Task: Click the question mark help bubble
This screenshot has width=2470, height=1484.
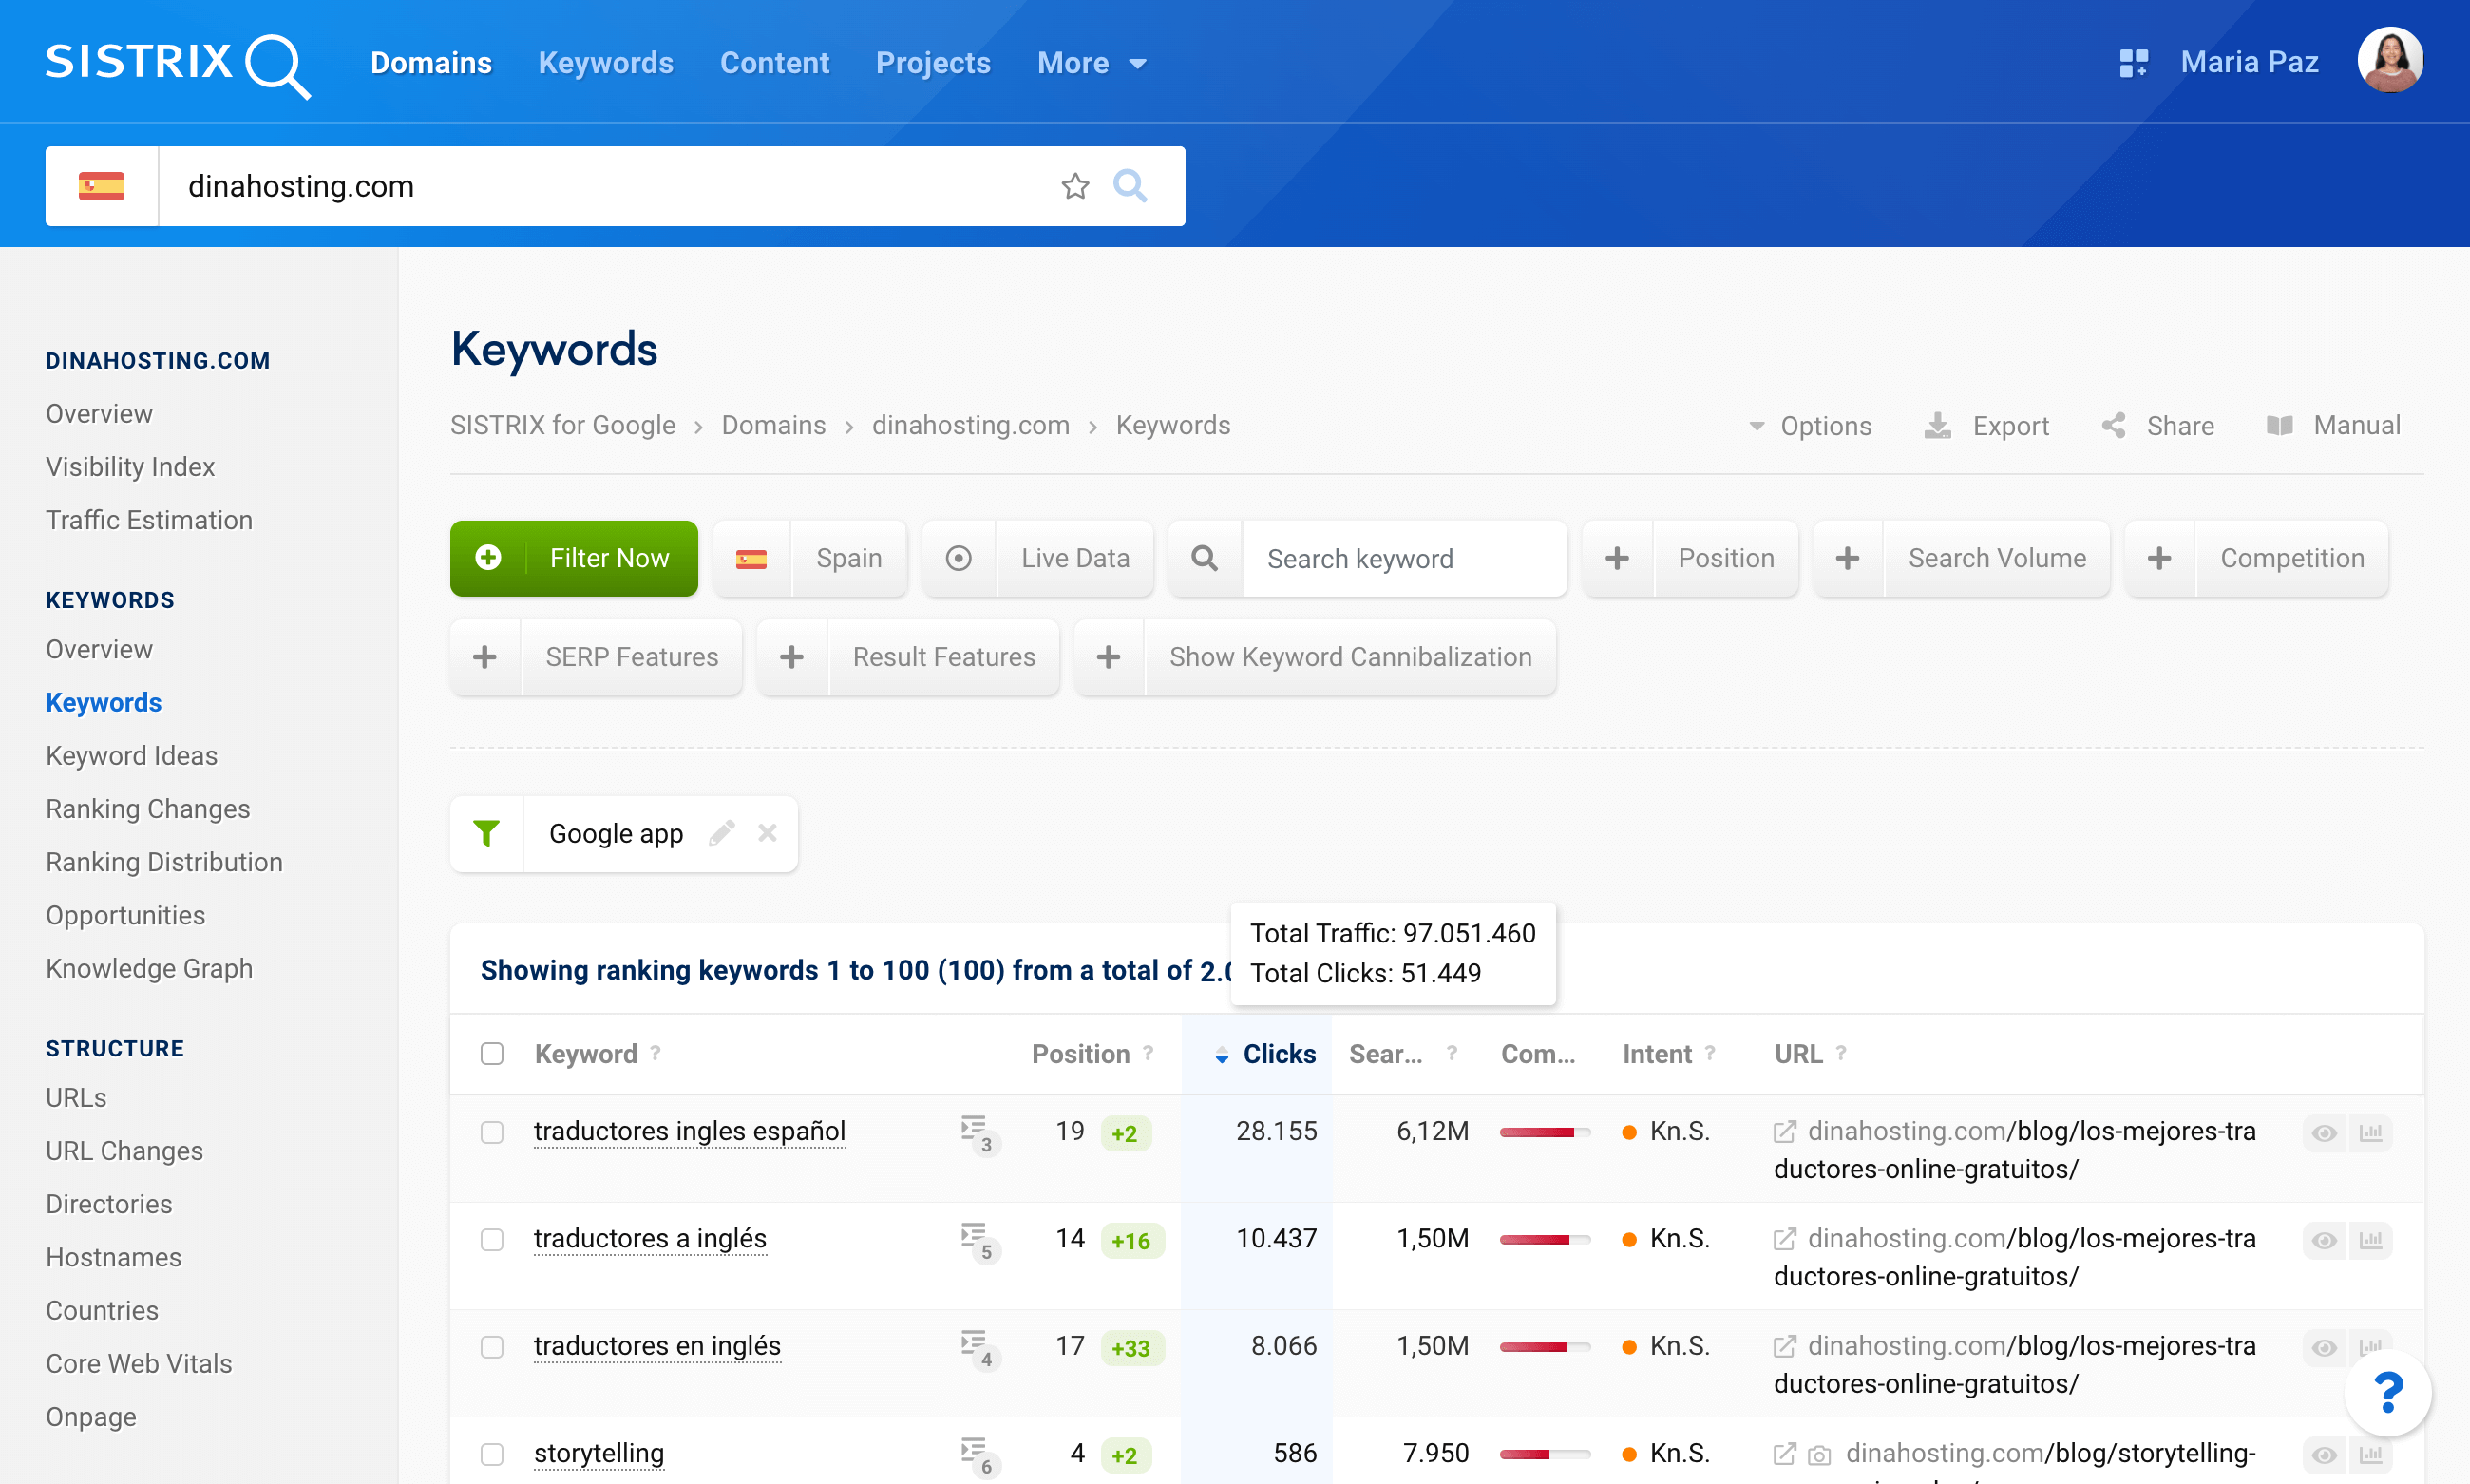Action: click(x=2388, y=1391)
